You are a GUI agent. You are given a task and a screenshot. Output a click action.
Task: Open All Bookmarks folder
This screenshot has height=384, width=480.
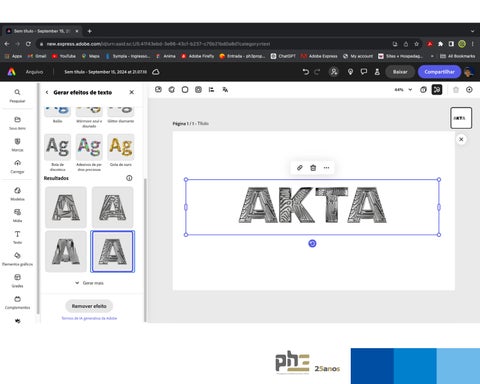[x=458, y=56]
